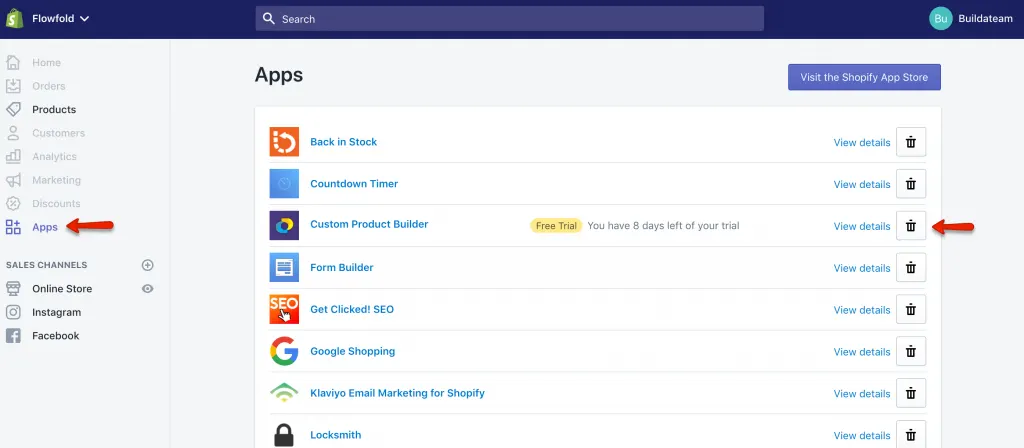Screen dimensions: 1024x448
Task: Open the Back in Stock app
Action: point(344,142)
